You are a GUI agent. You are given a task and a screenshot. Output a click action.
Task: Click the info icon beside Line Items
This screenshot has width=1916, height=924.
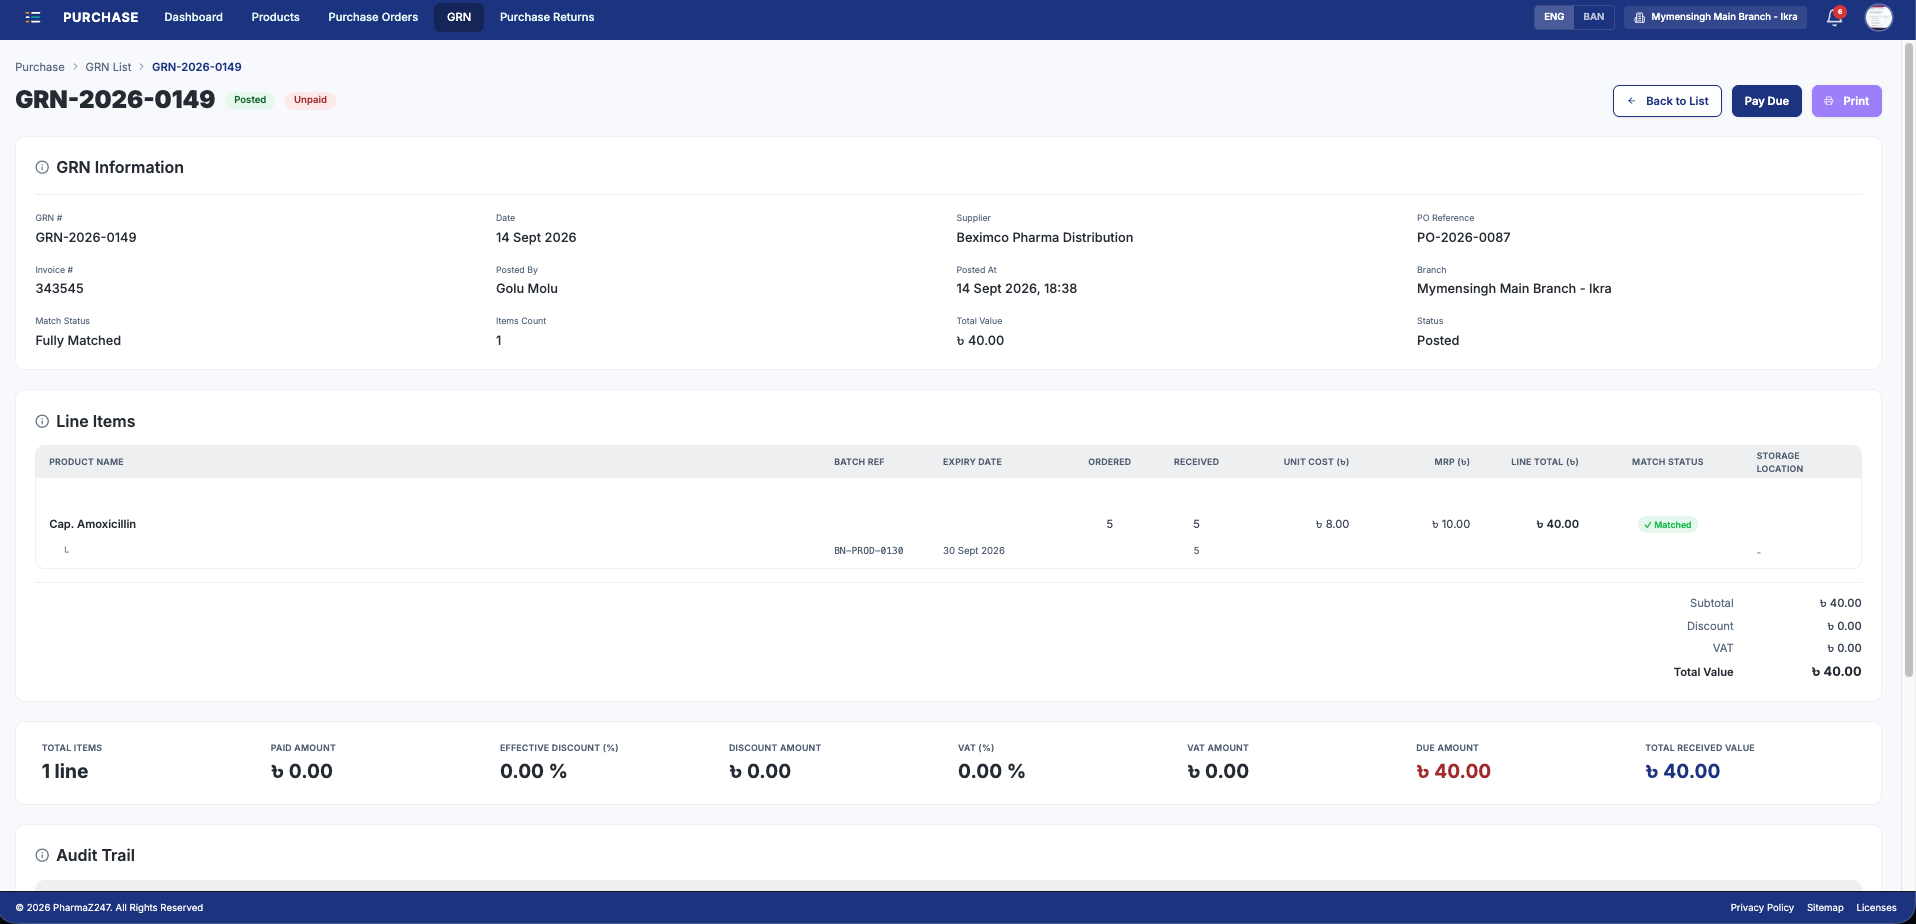(x=42, y=421)
